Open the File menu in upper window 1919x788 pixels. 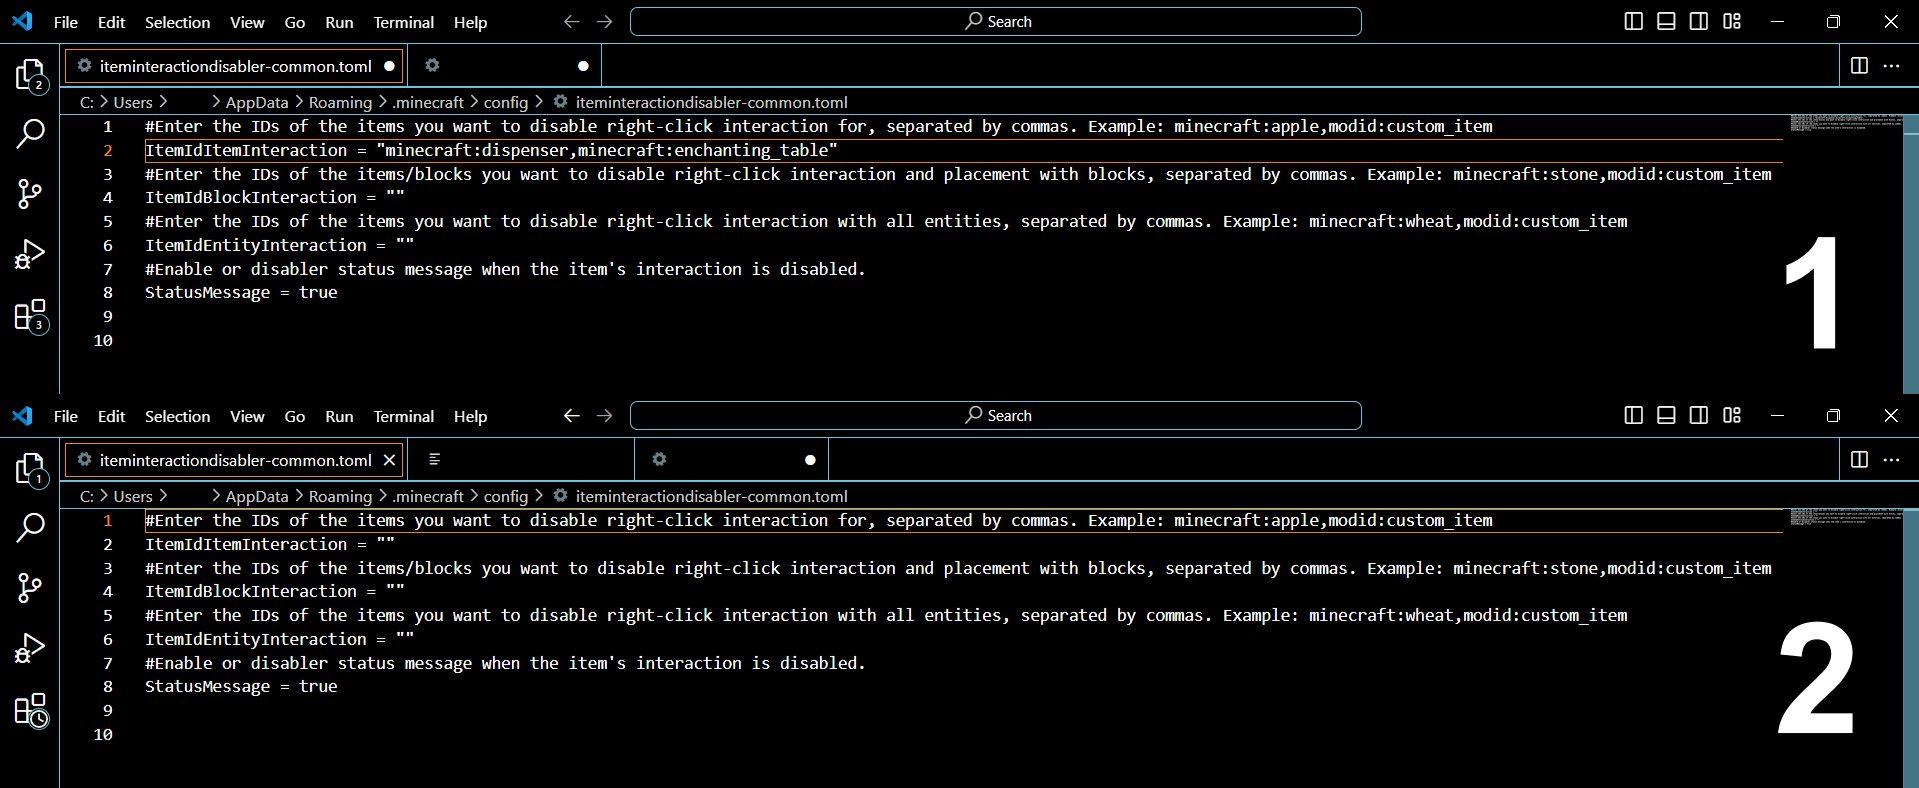[x=66, y=22]
